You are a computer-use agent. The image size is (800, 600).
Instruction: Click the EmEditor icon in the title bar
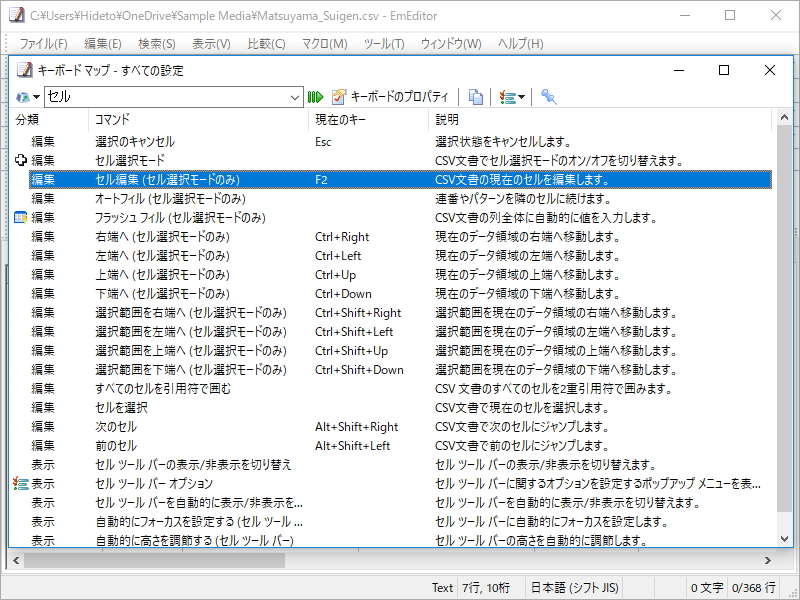[14, 15]
